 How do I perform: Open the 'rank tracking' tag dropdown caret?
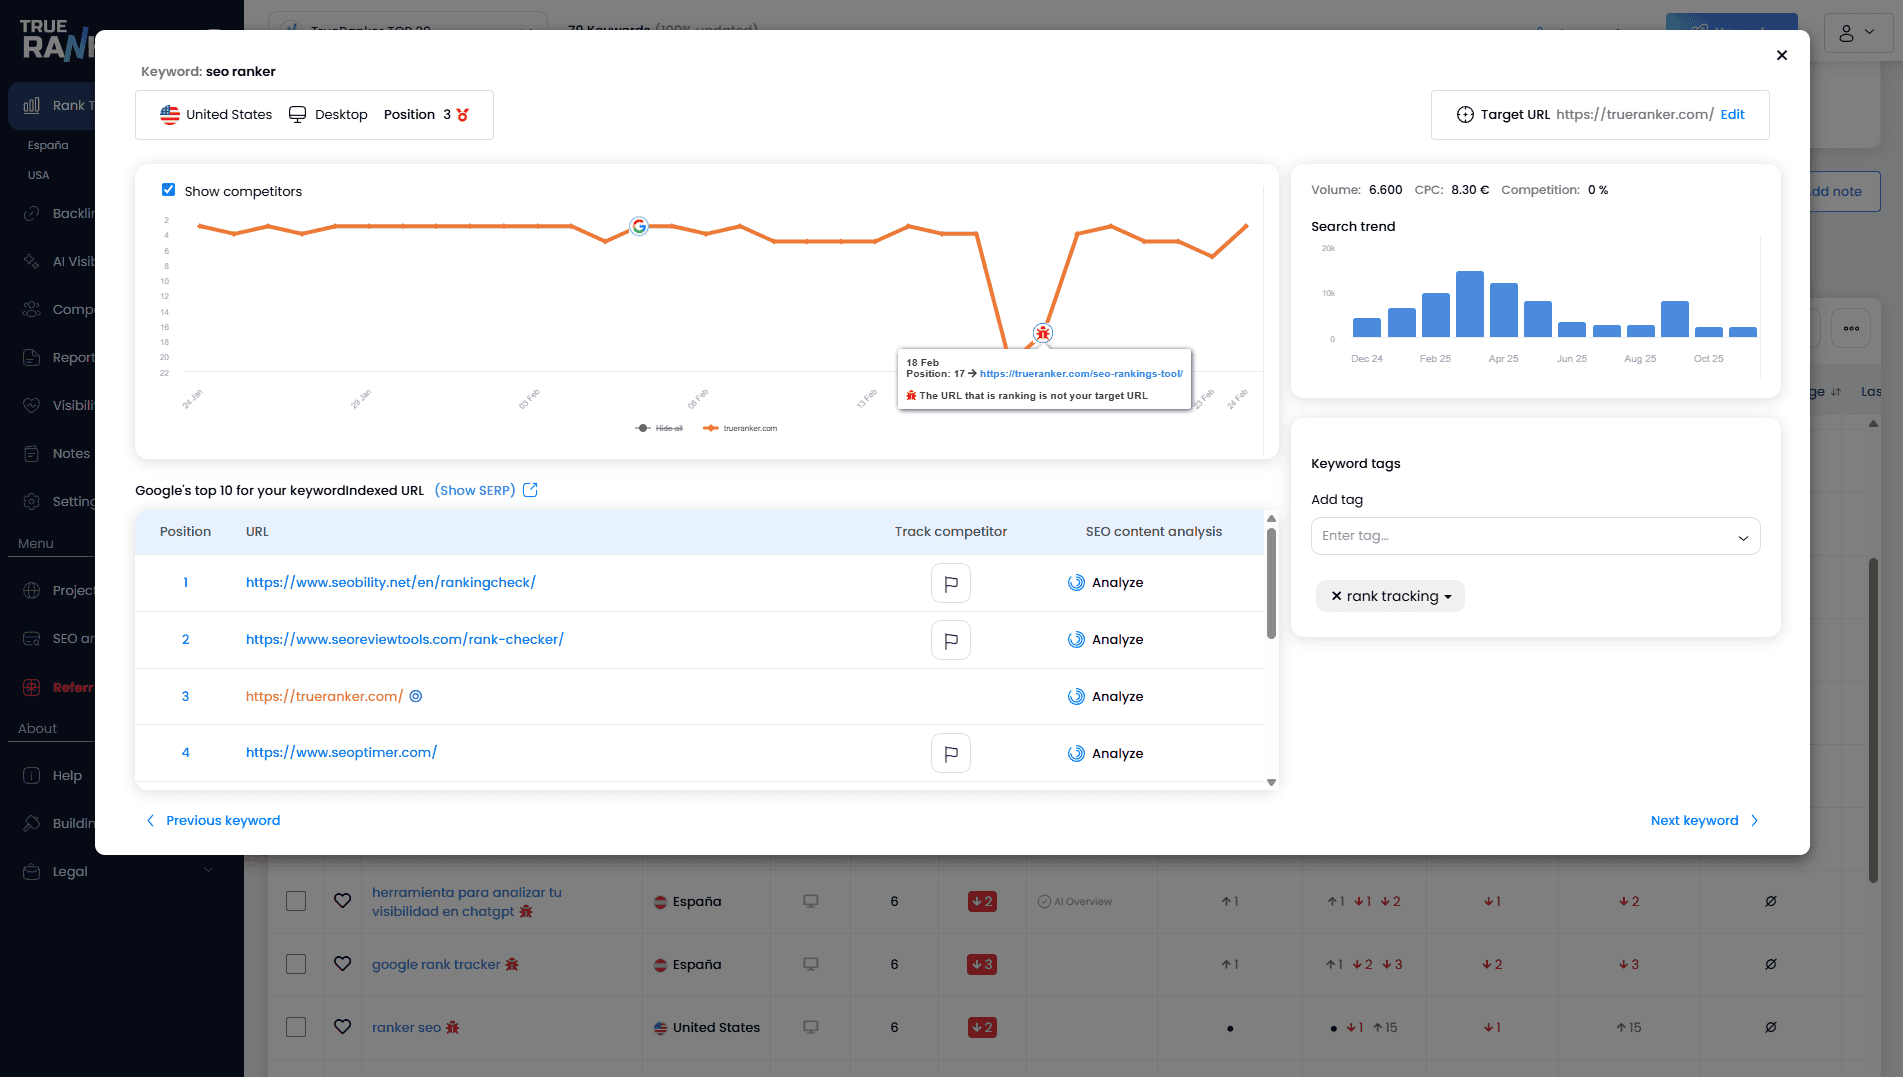[x=1448, y=597]
